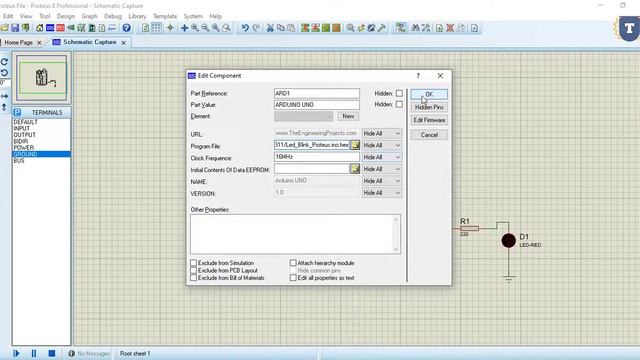Open Hide All dropdown for VERSION
Viewport: 640px width, 360px height.
pos(382,193)
